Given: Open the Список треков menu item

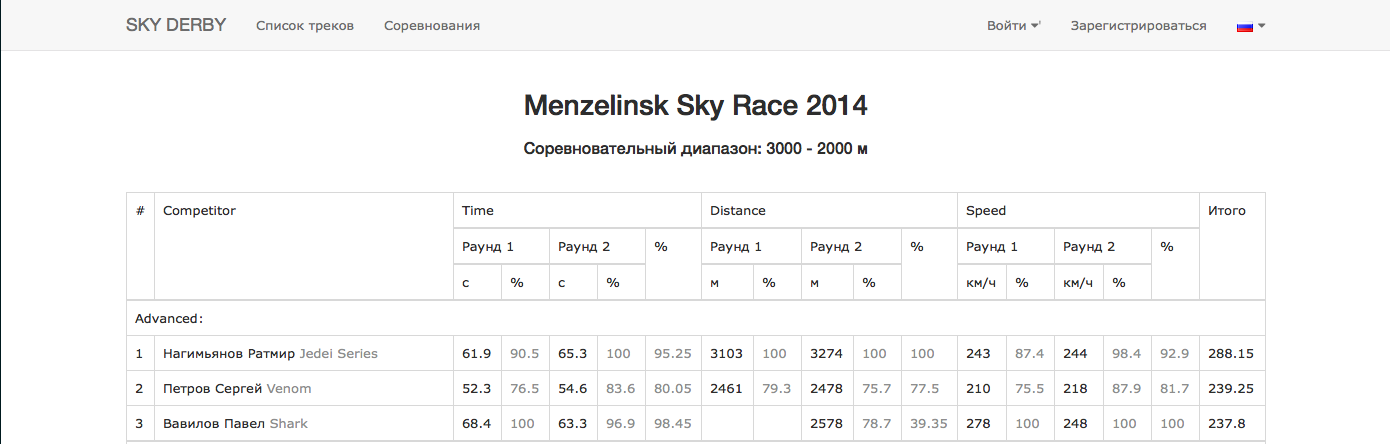Looking at the screenshot, I should pos(305,26).
